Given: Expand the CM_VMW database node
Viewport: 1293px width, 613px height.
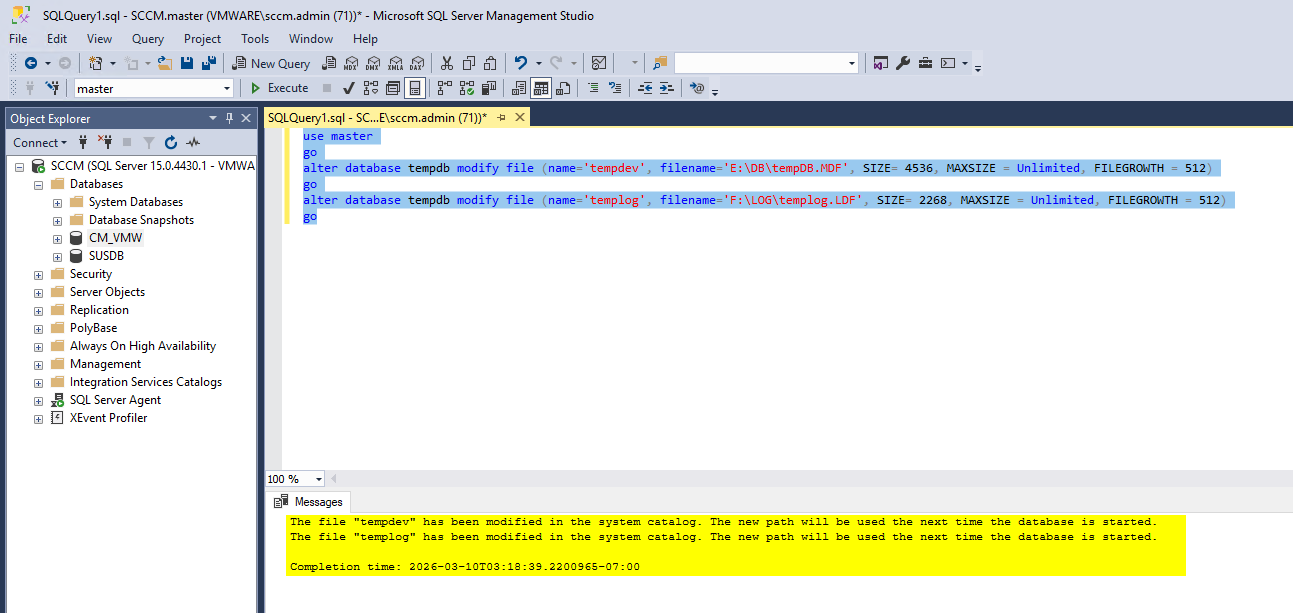Looking at the screenshot, I should pyautogui.click(x=58, y=238).
